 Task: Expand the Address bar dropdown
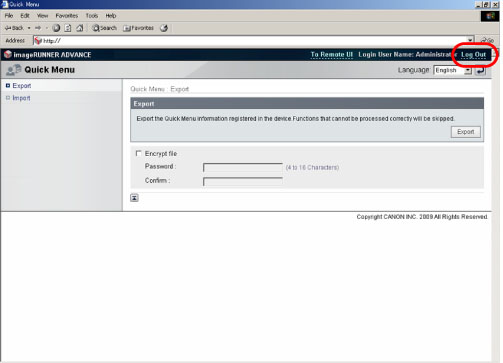[470, 40]
